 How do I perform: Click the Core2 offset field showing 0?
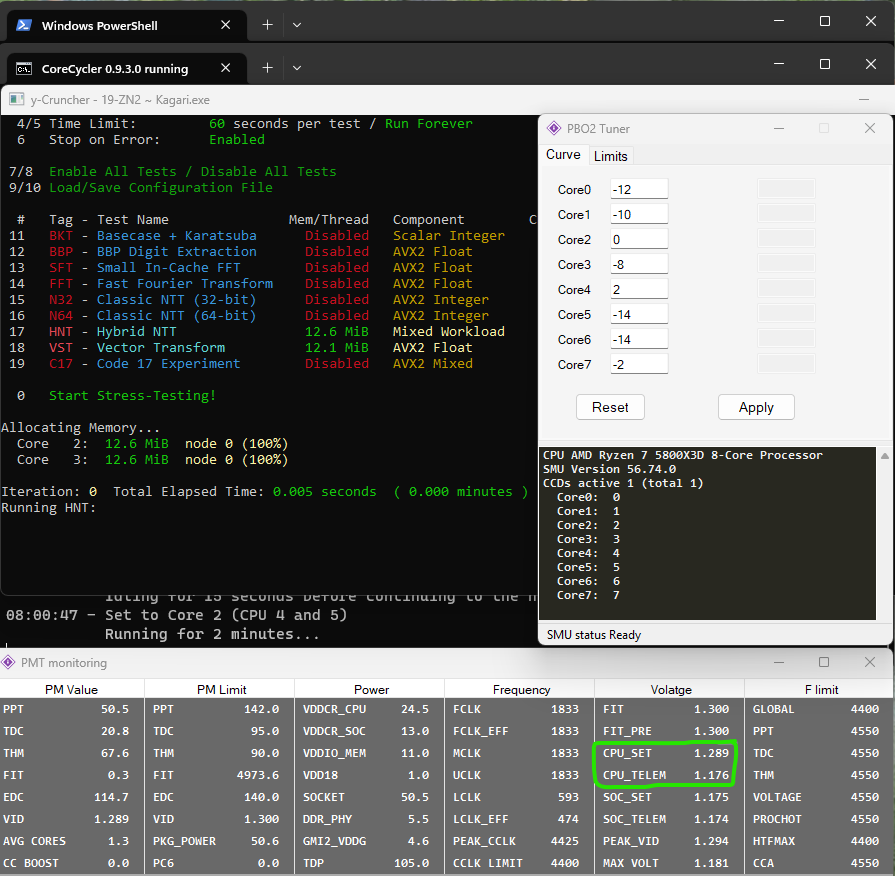point(639,240)
